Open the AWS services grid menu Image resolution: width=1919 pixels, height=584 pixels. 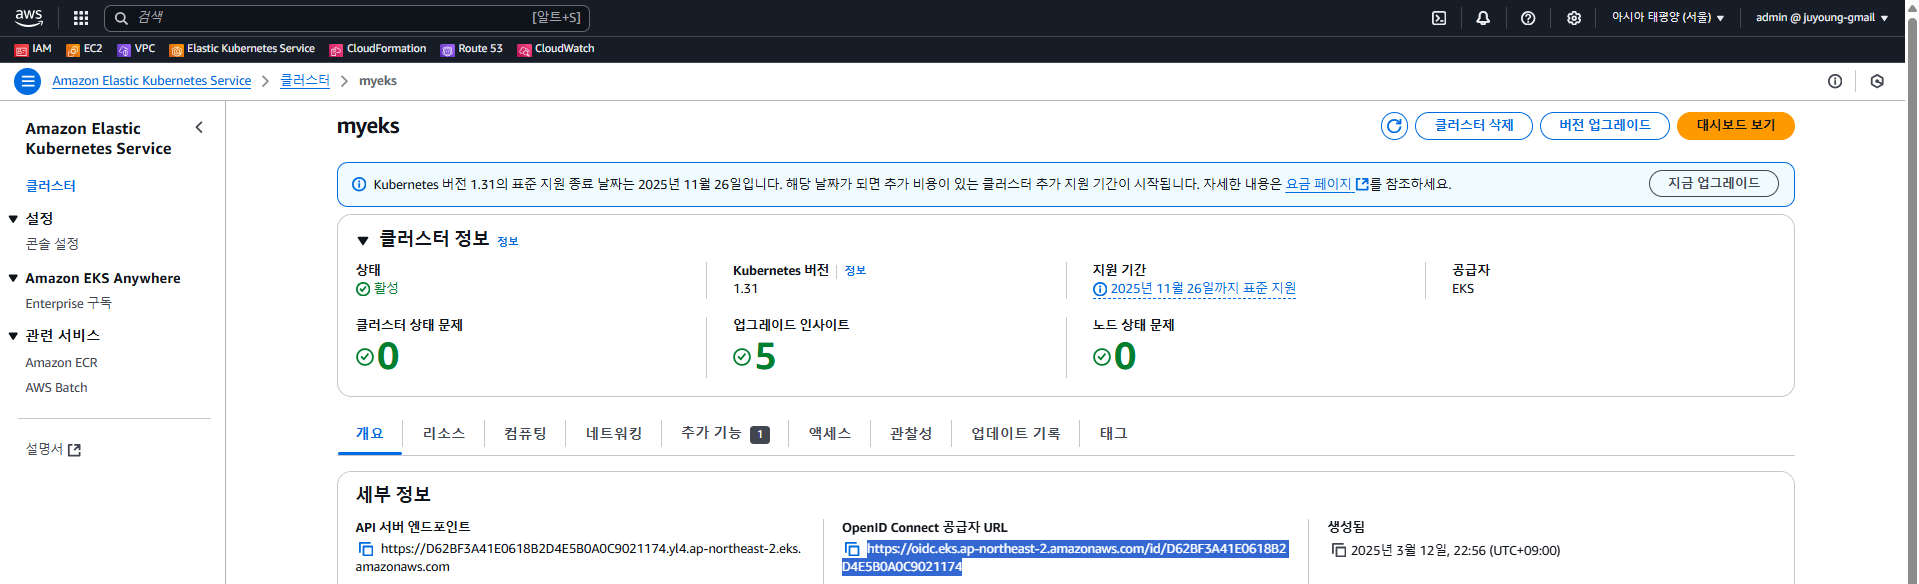(81, 18)
